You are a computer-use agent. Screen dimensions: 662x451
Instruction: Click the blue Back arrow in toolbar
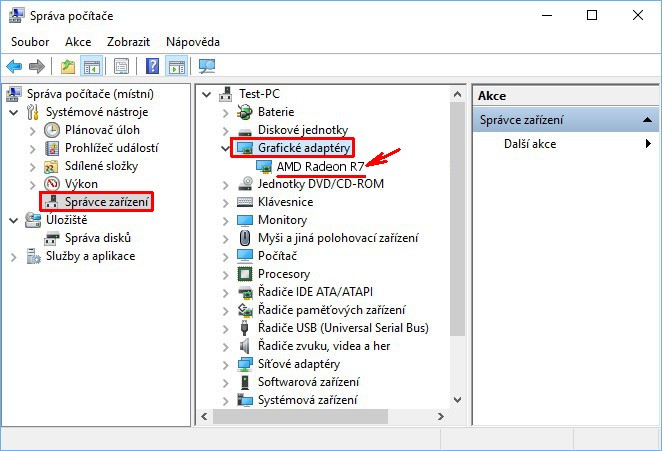14,66
